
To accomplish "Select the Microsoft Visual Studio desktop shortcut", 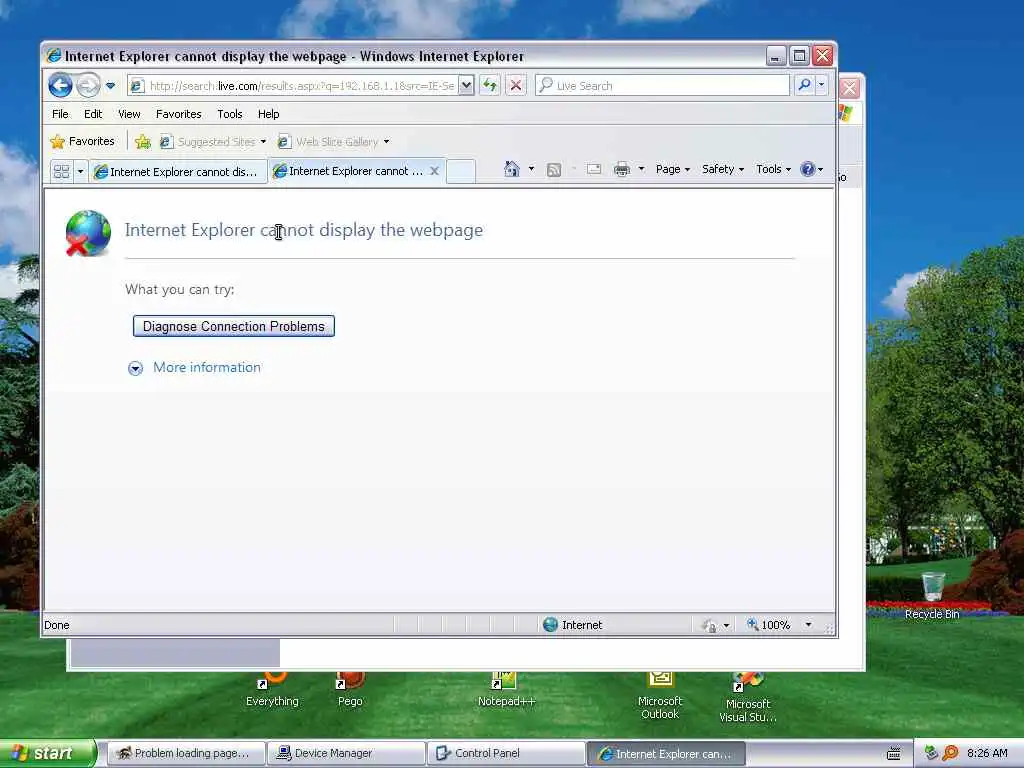I will click(748, 697).
